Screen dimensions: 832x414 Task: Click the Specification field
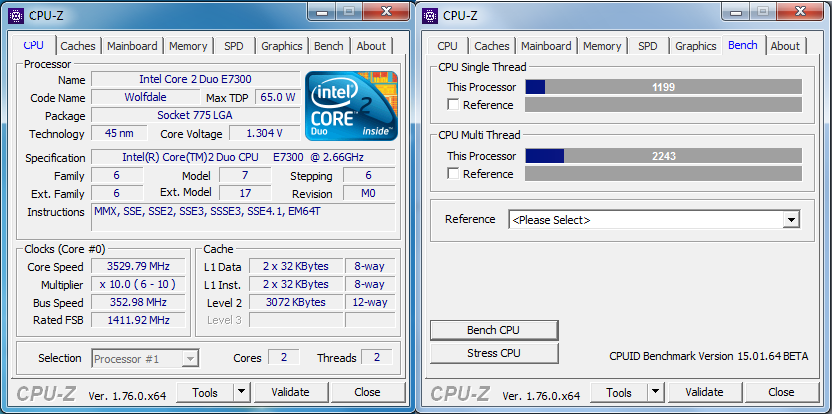(243, 157)
